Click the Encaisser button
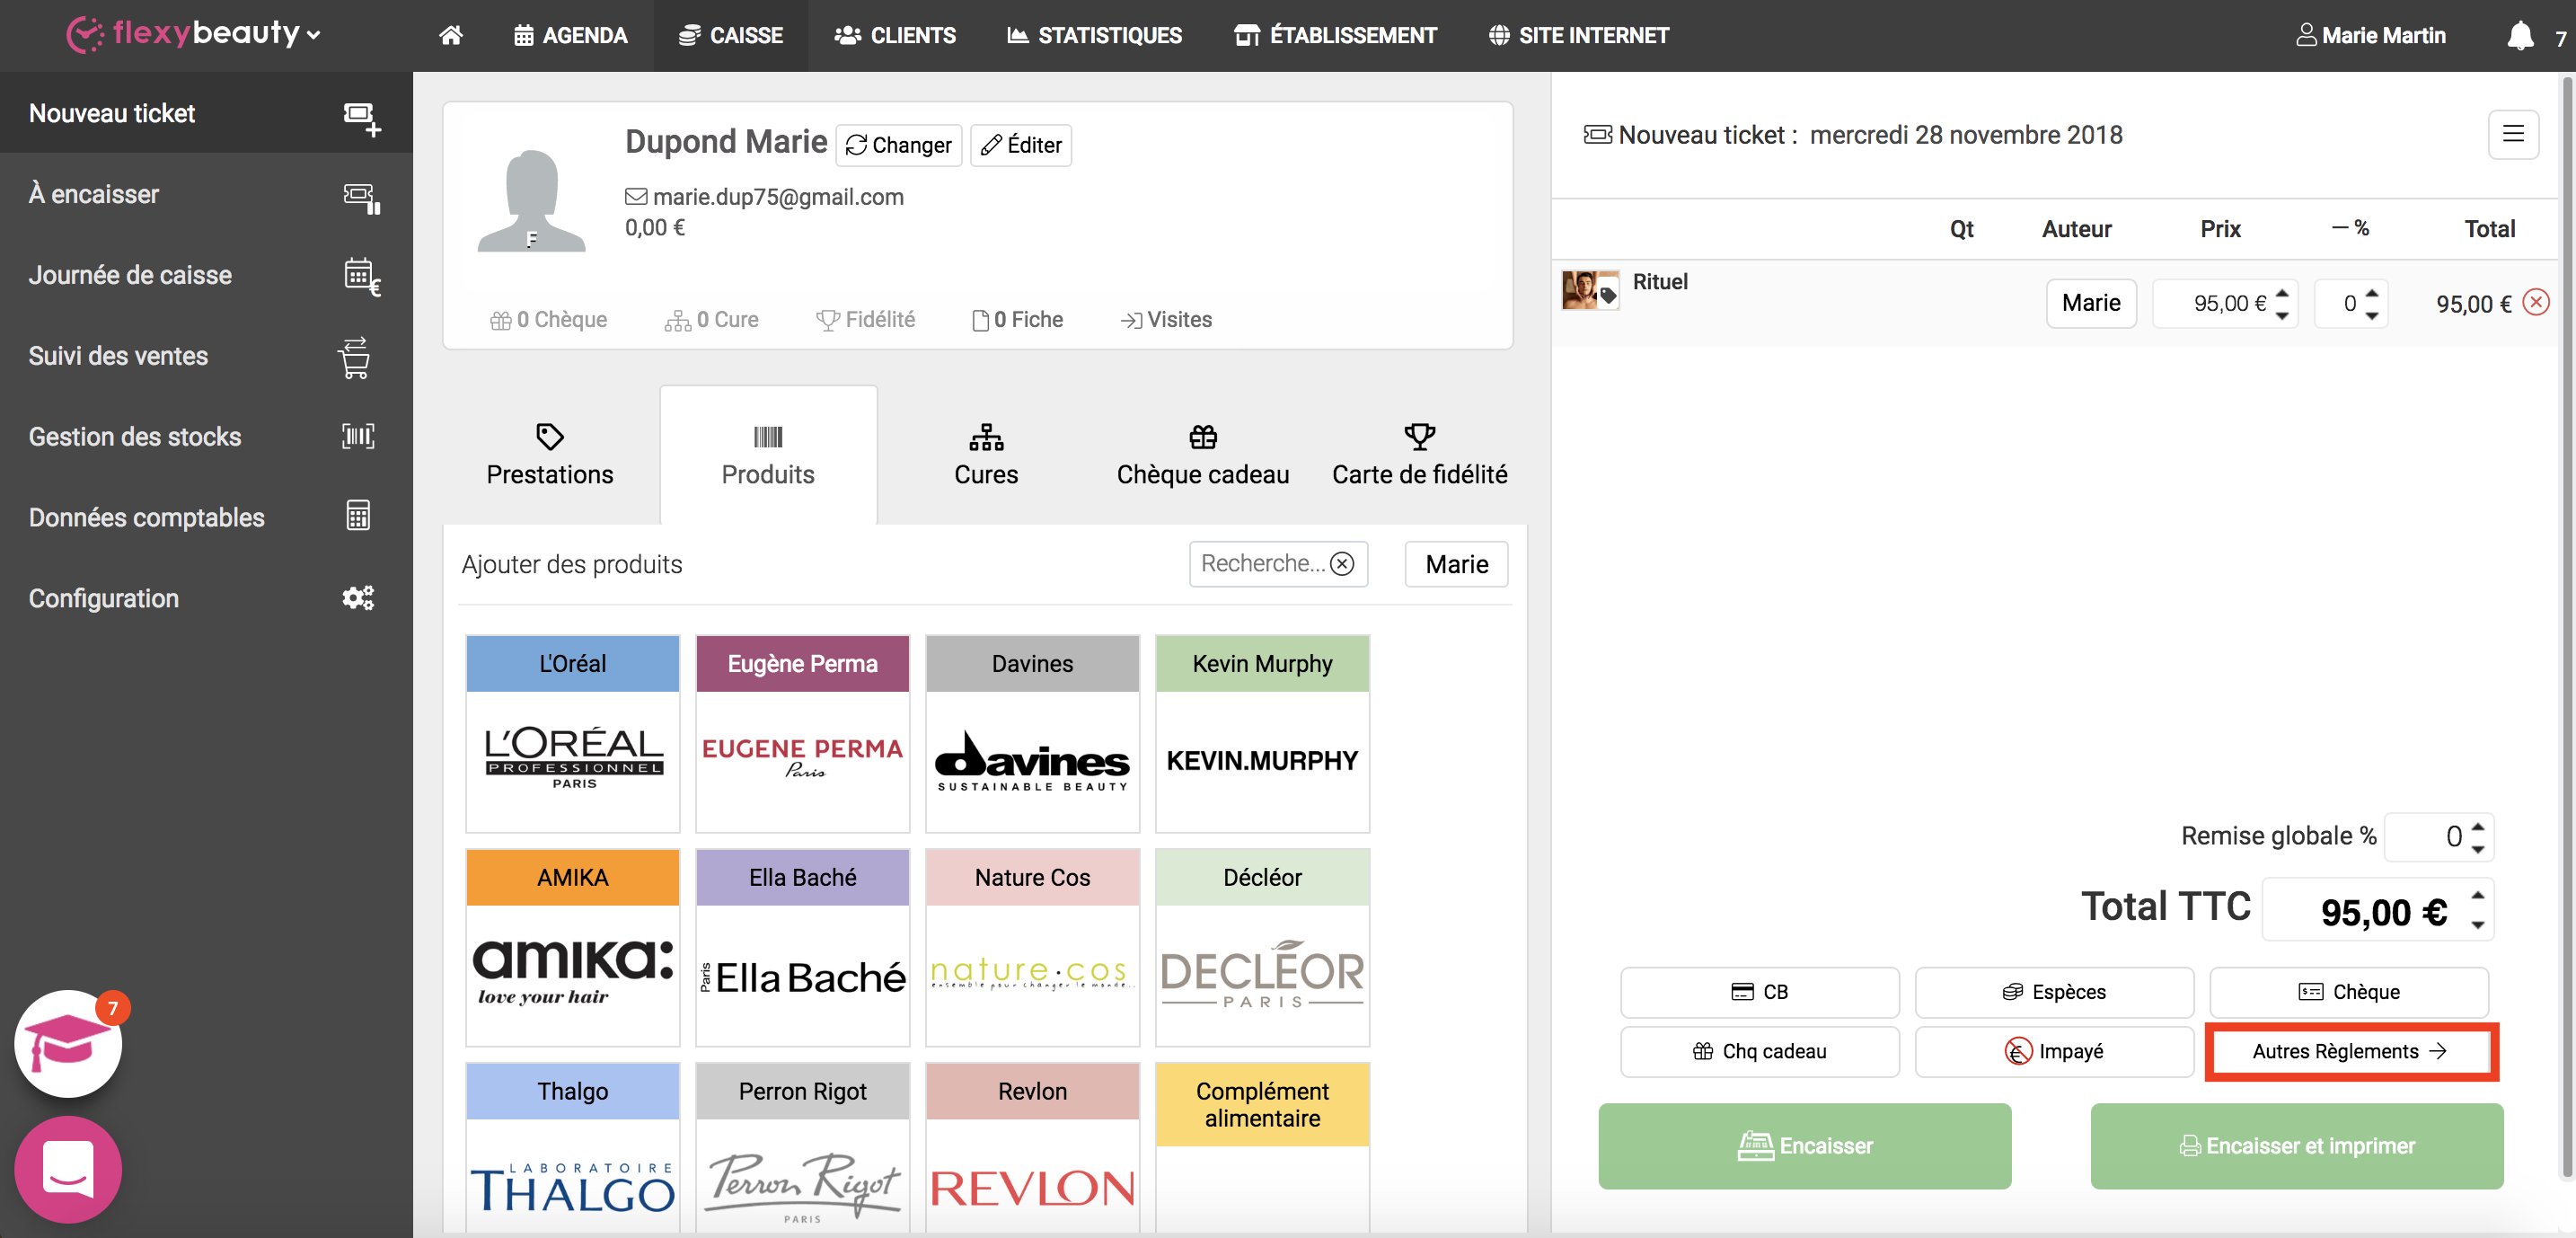This screenshot has width=2576, height=1238. click(1805, 1146)
